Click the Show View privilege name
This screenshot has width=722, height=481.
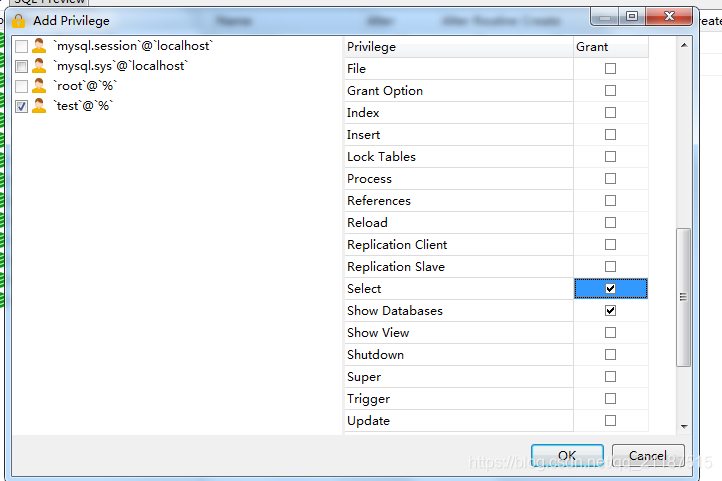click(378, 333)
